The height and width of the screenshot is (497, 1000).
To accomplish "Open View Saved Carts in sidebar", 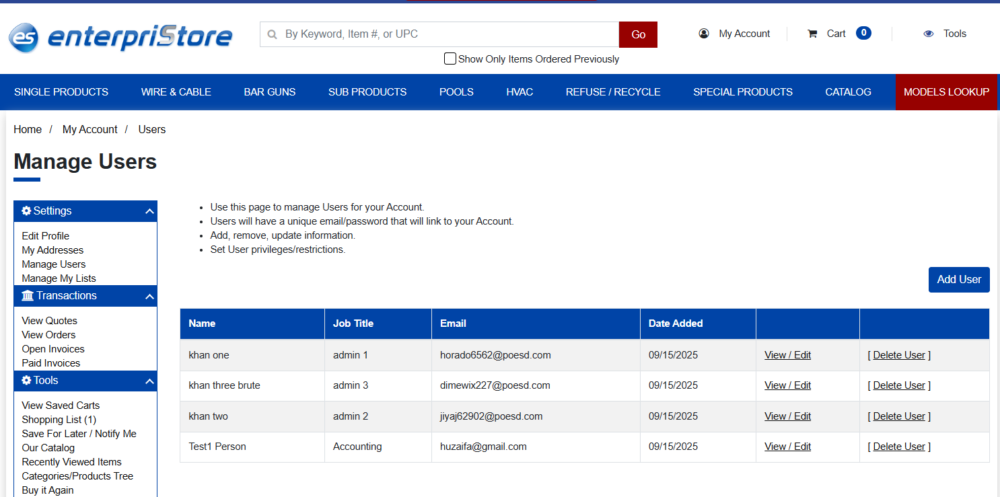I will tap(61, 406).
